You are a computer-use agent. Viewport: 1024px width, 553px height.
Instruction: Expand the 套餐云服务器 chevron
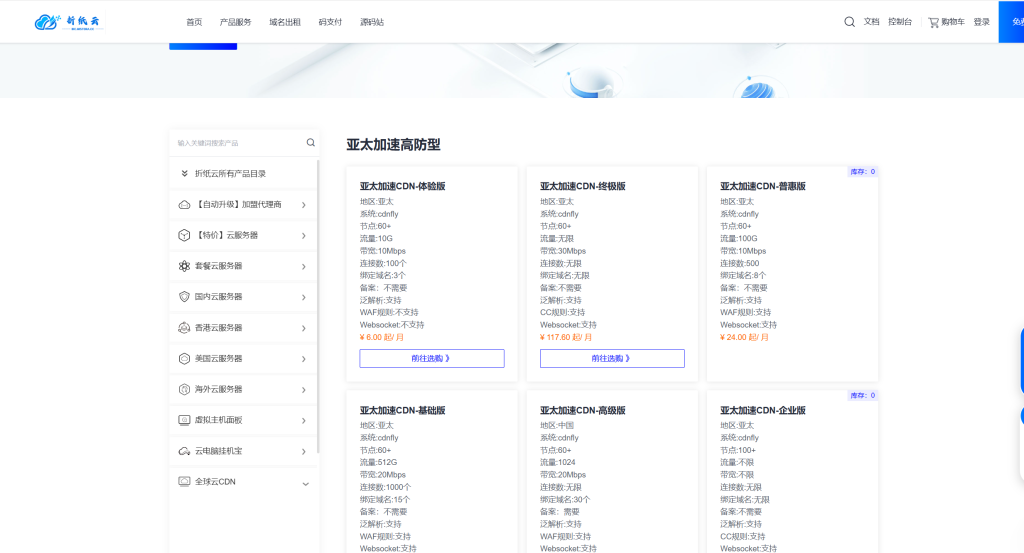pos(304,266)
